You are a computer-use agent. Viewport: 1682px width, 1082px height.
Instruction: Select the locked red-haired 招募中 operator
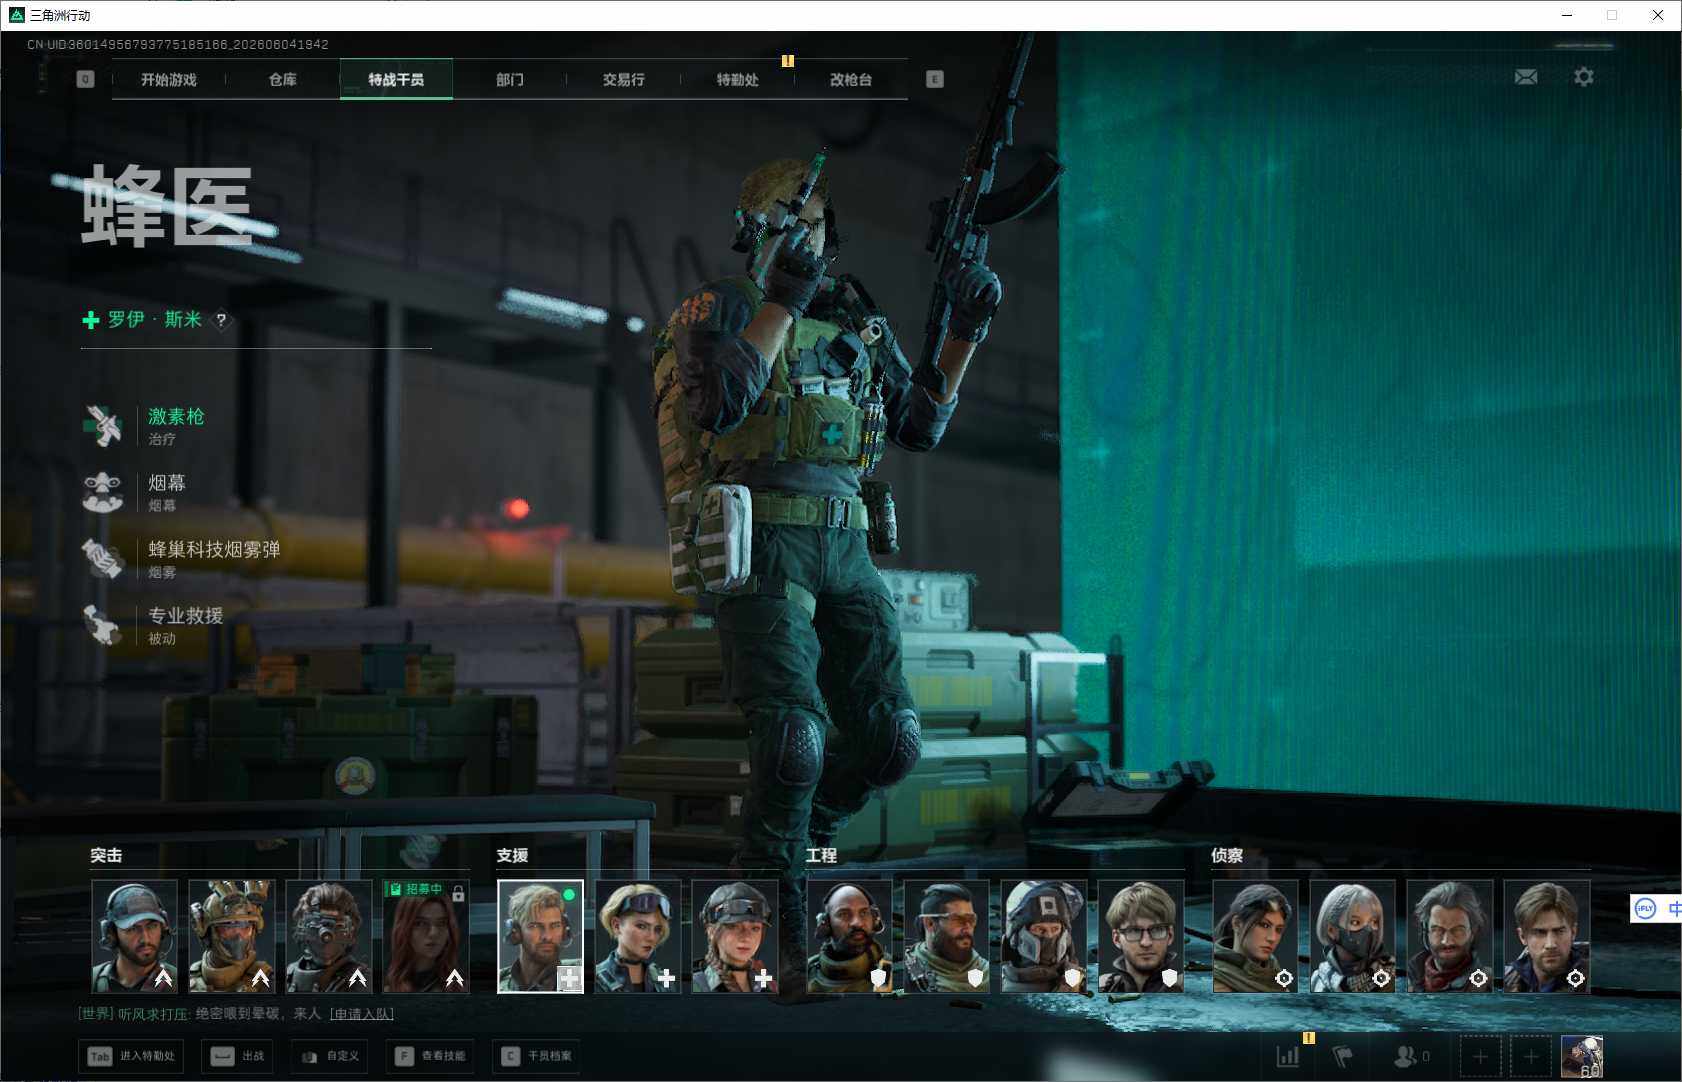click(x=426, y=936)
